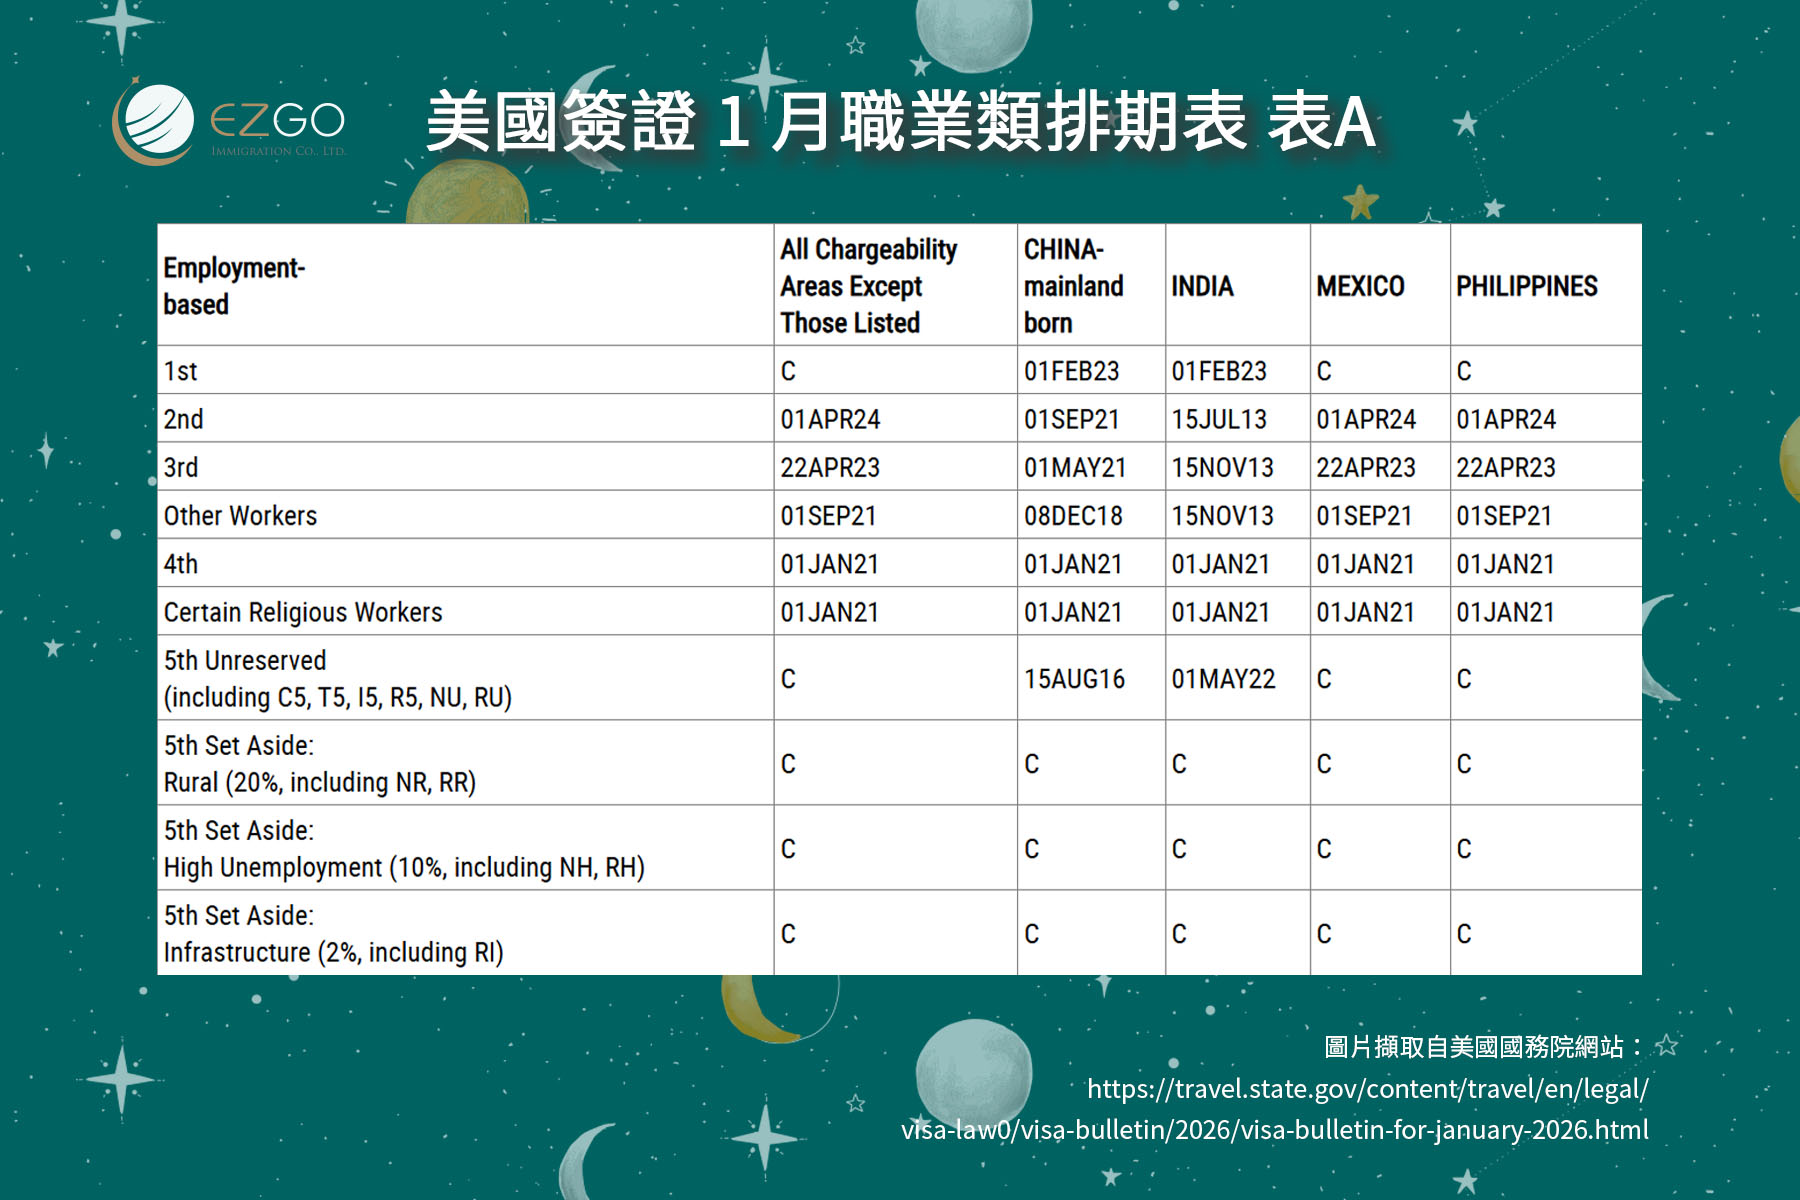Select the 5th Set Aside Infrastructure row label
1800x1200 pixels.
(x=333, y=933)
